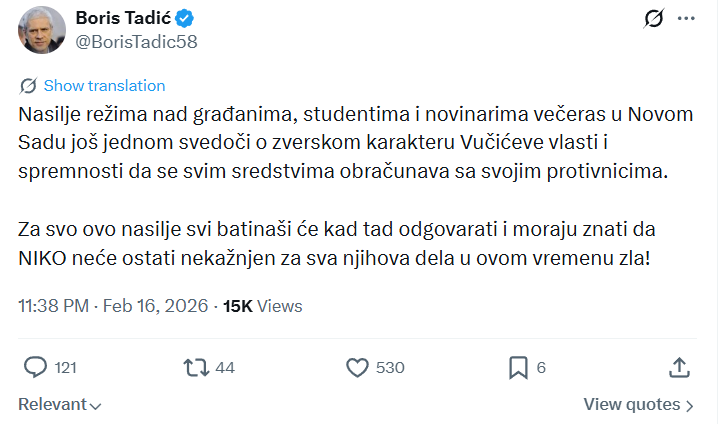
Task: Click the 121 replies count
Action: [x=66, y=368]
